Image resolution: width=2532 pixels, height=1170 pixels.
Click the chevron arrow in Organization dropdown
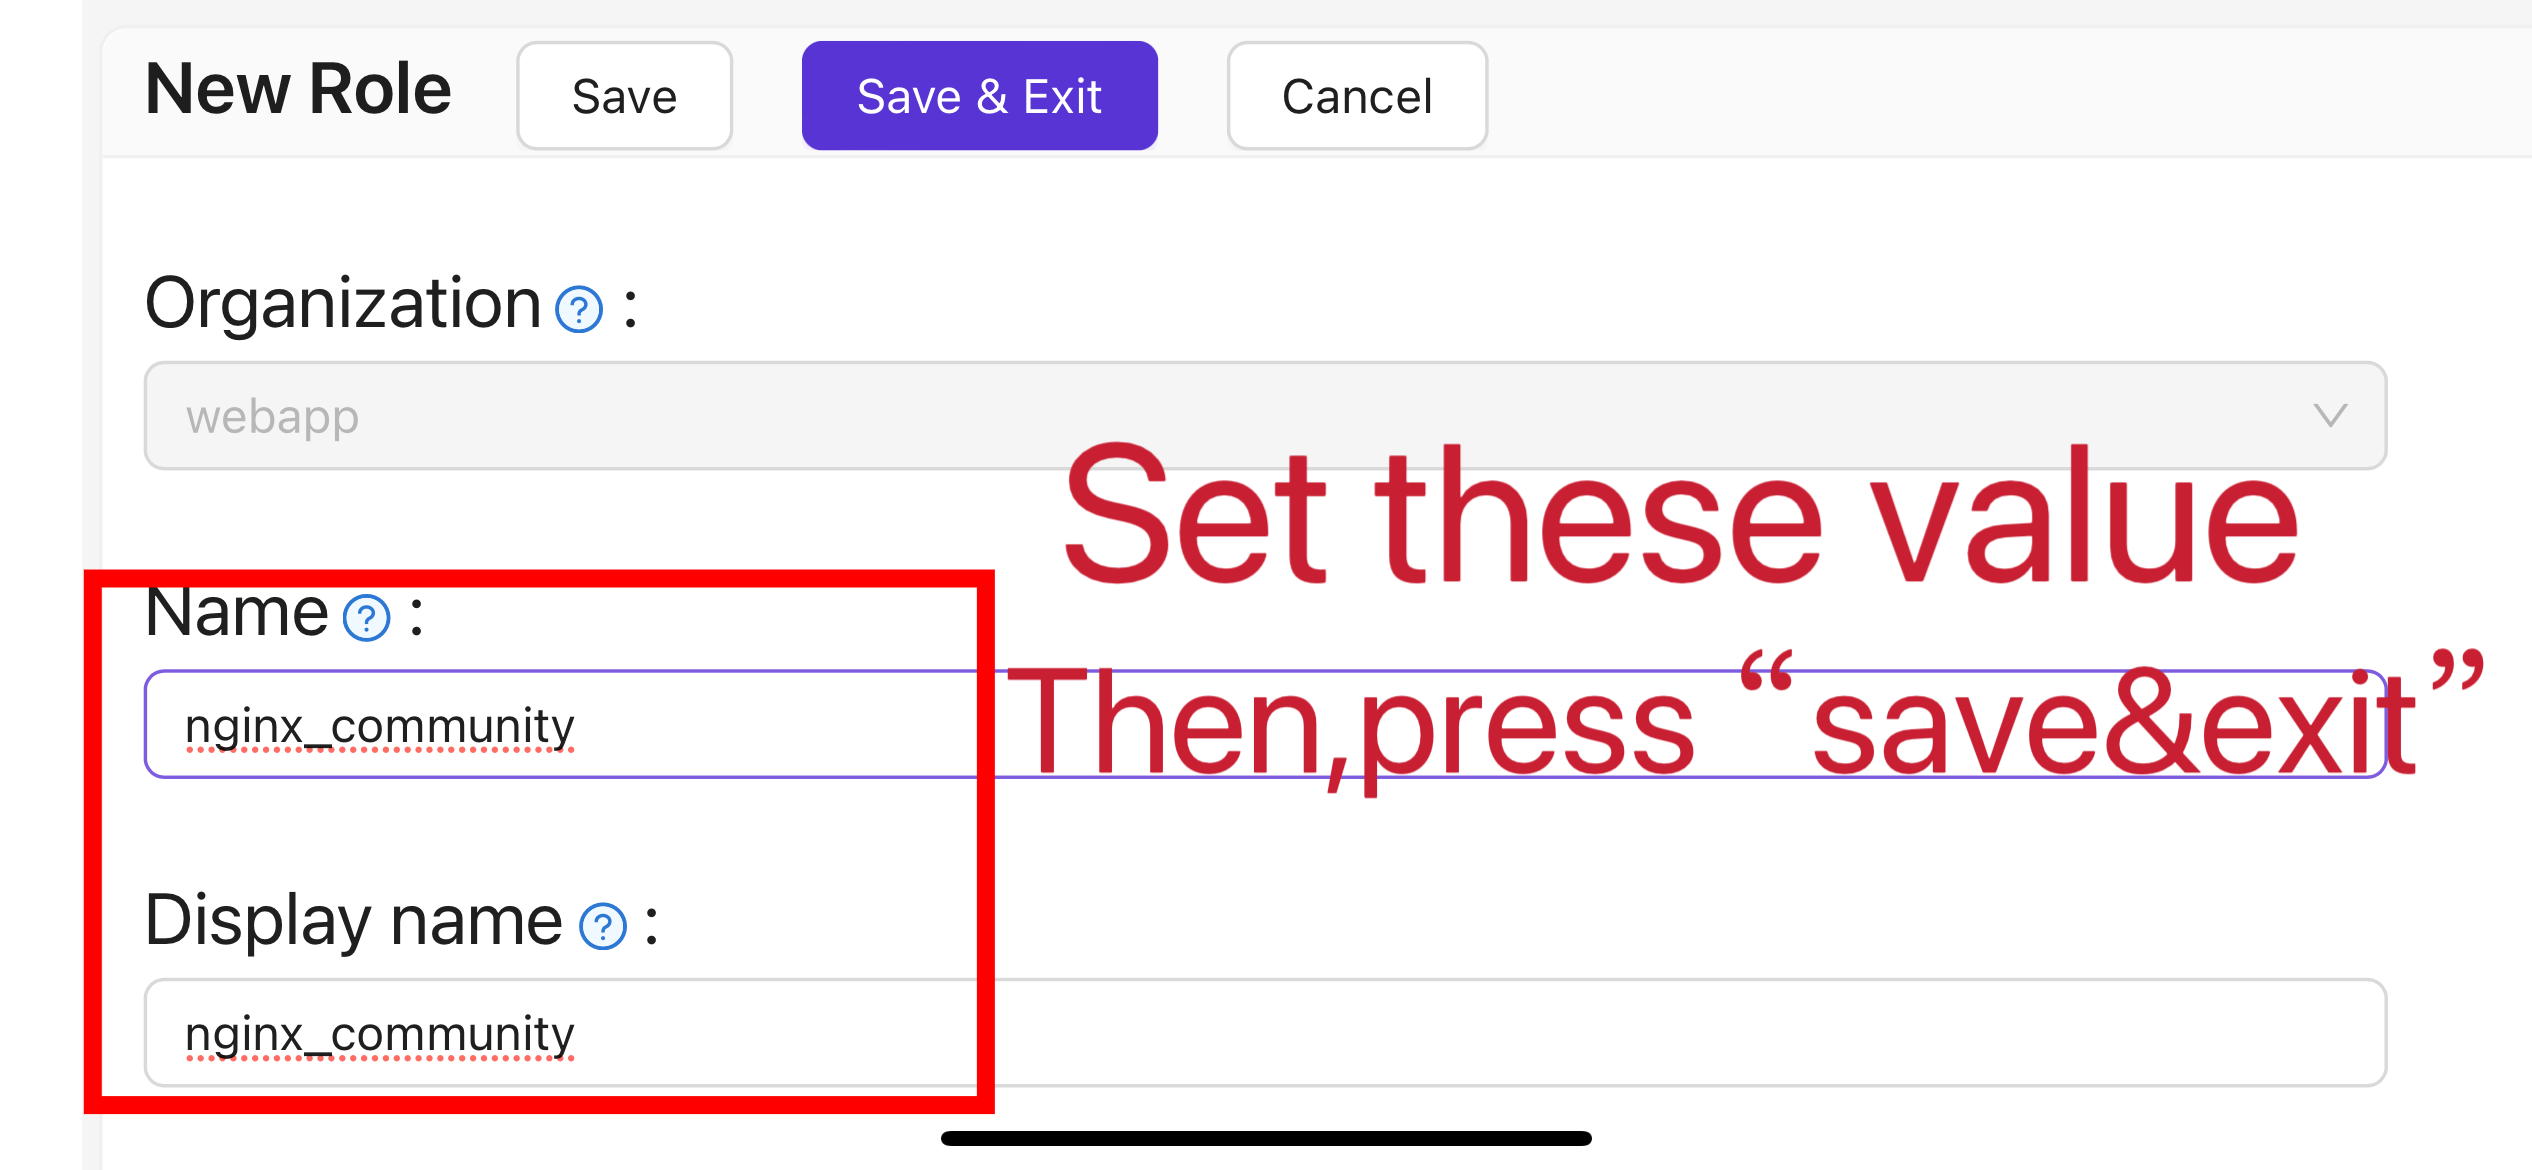(2330, 415)
